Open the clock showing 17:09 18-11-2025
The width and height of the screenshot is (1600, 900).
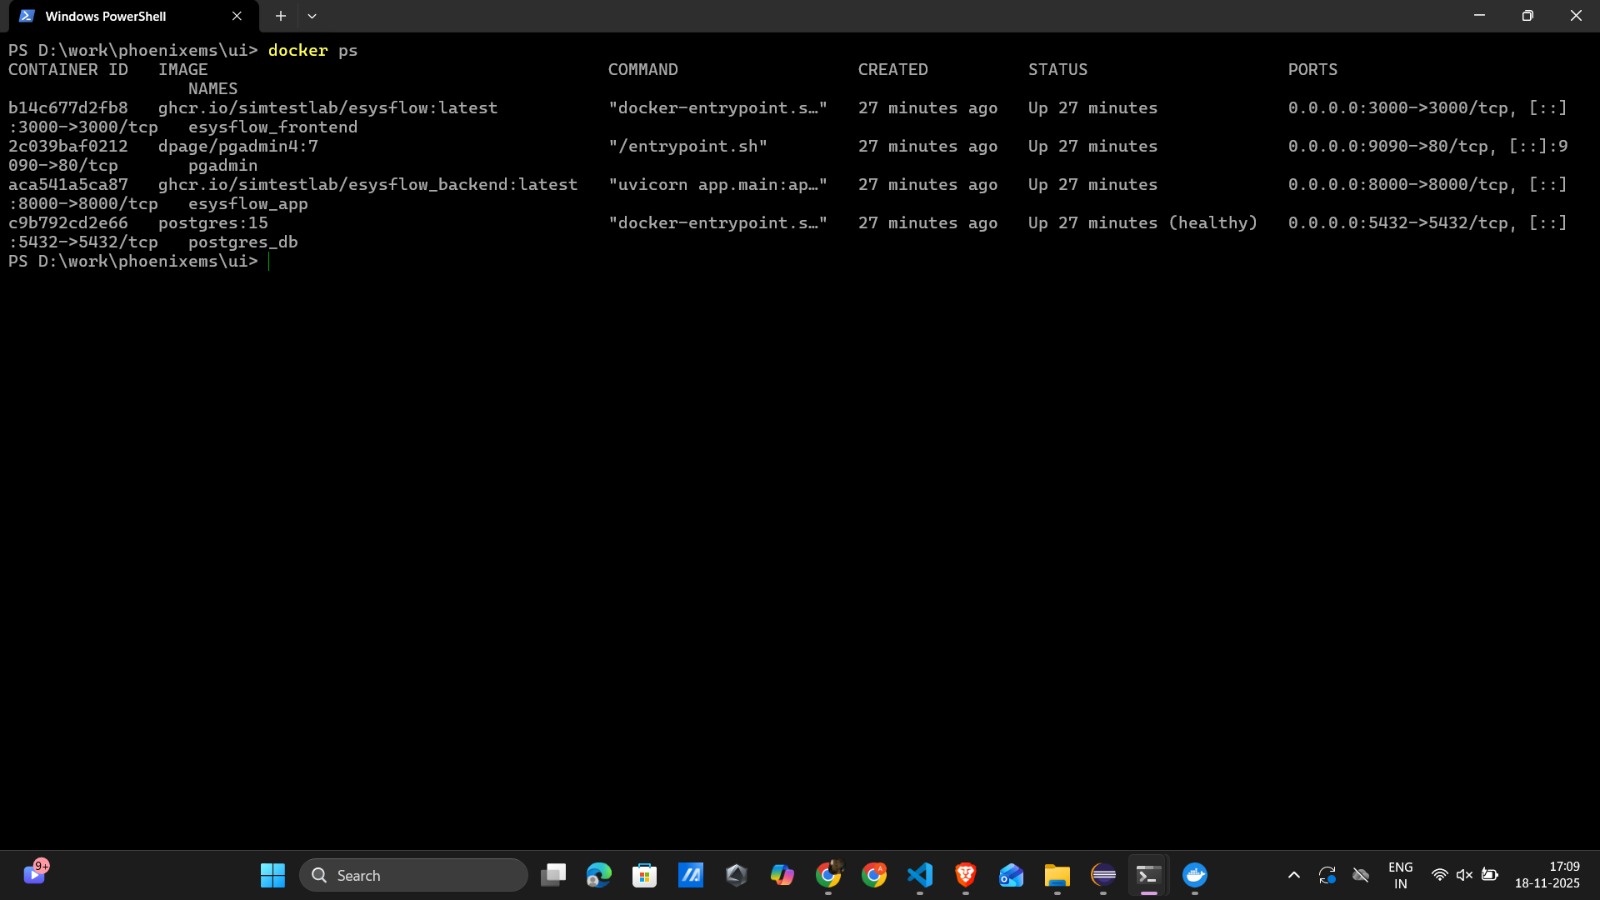tap(1547, 875)
